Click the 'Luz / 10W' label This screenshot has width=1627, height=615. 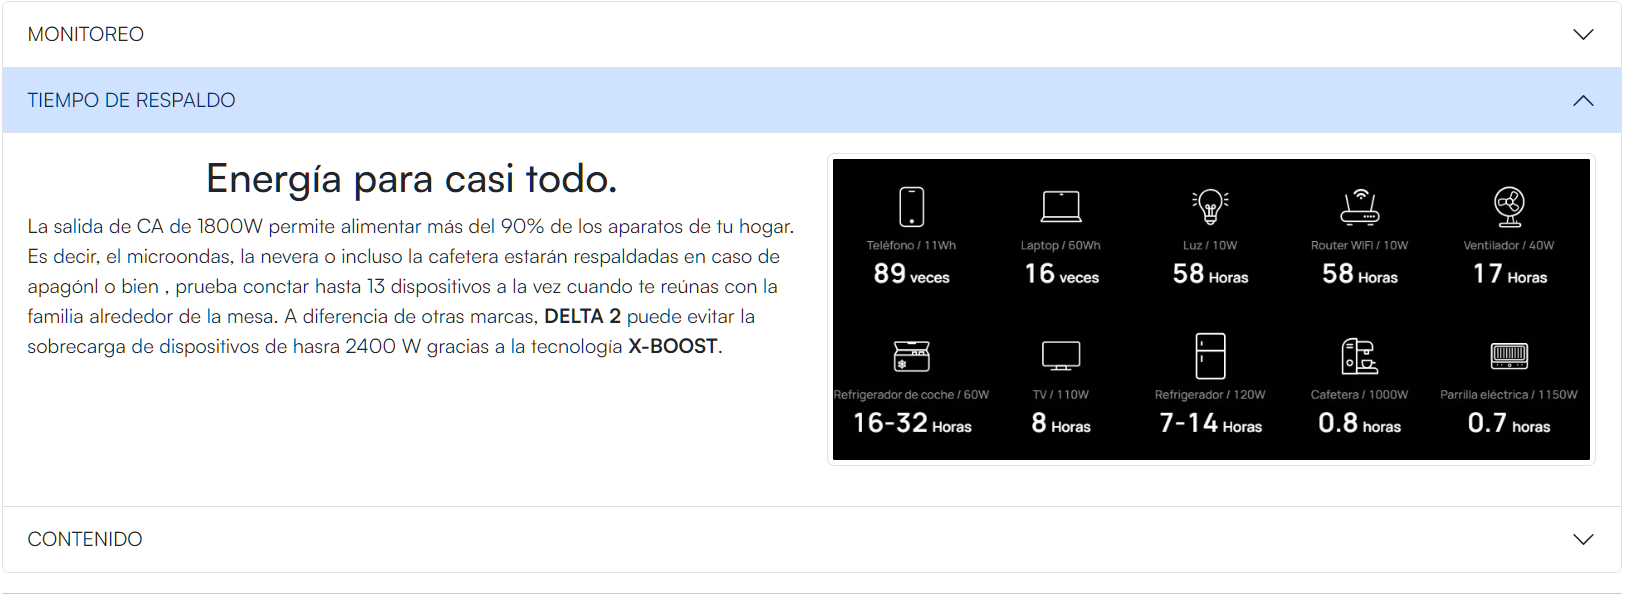[x=1210, y=245]
